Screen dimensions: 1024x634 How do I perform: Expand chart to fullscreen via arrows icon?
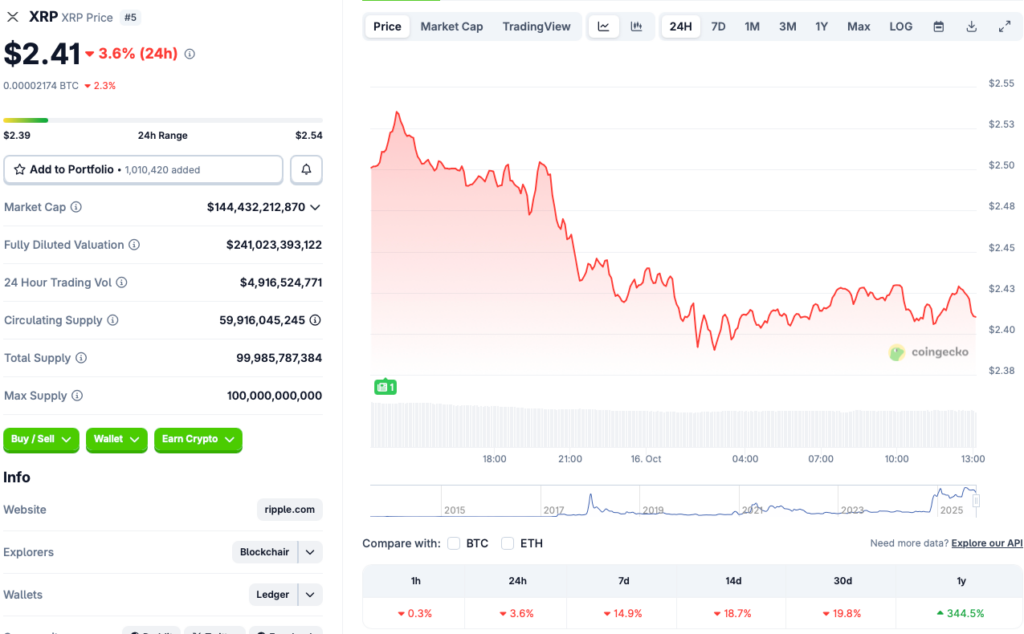1005,26
